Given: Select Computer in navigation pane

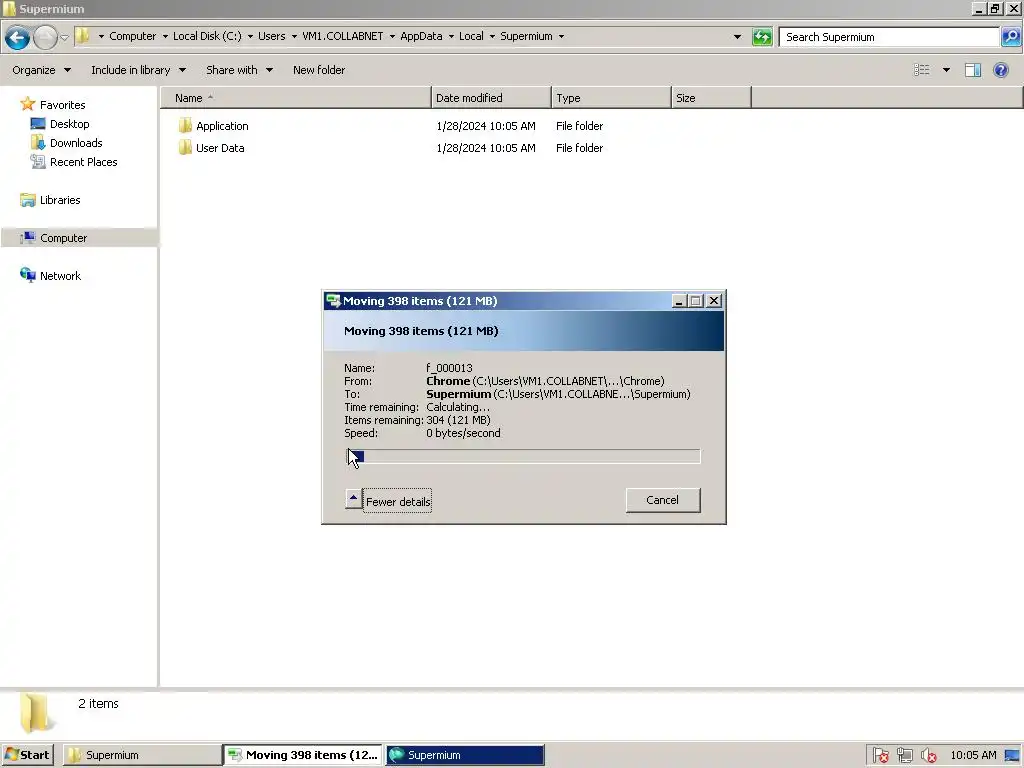Looking at the screenshot, I should (x=63, y=238).
